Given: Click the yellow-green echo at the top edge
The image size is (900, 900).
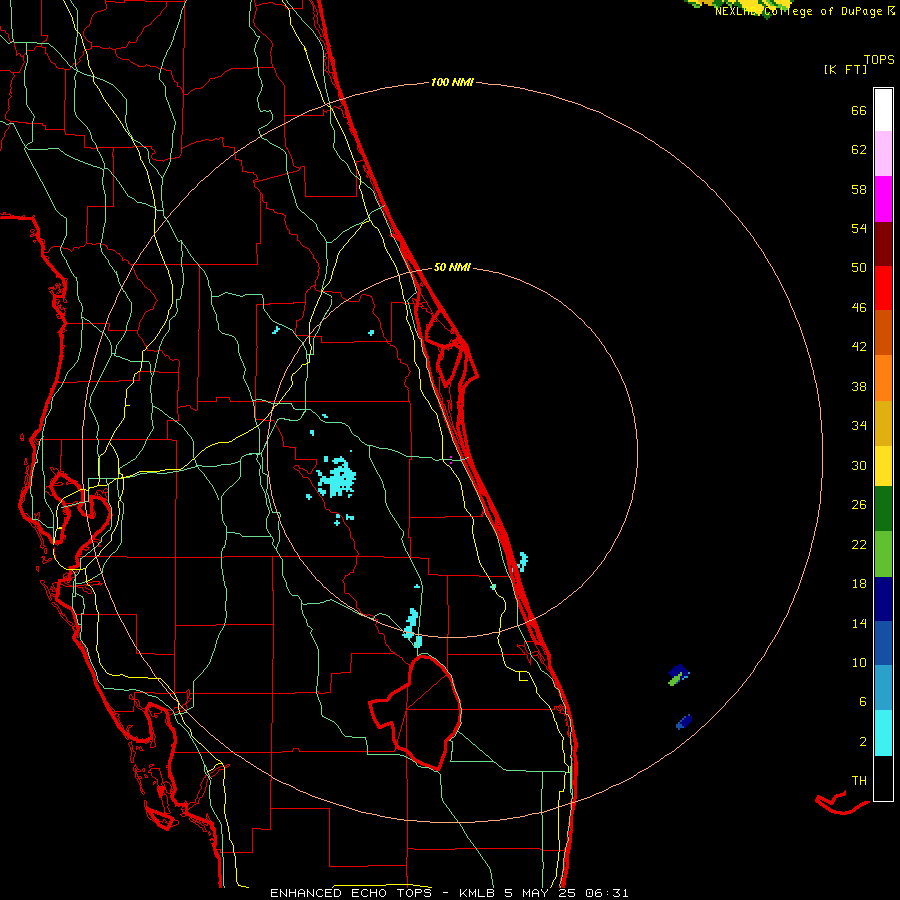Looking at the screenshot, I should click(740, 7).
